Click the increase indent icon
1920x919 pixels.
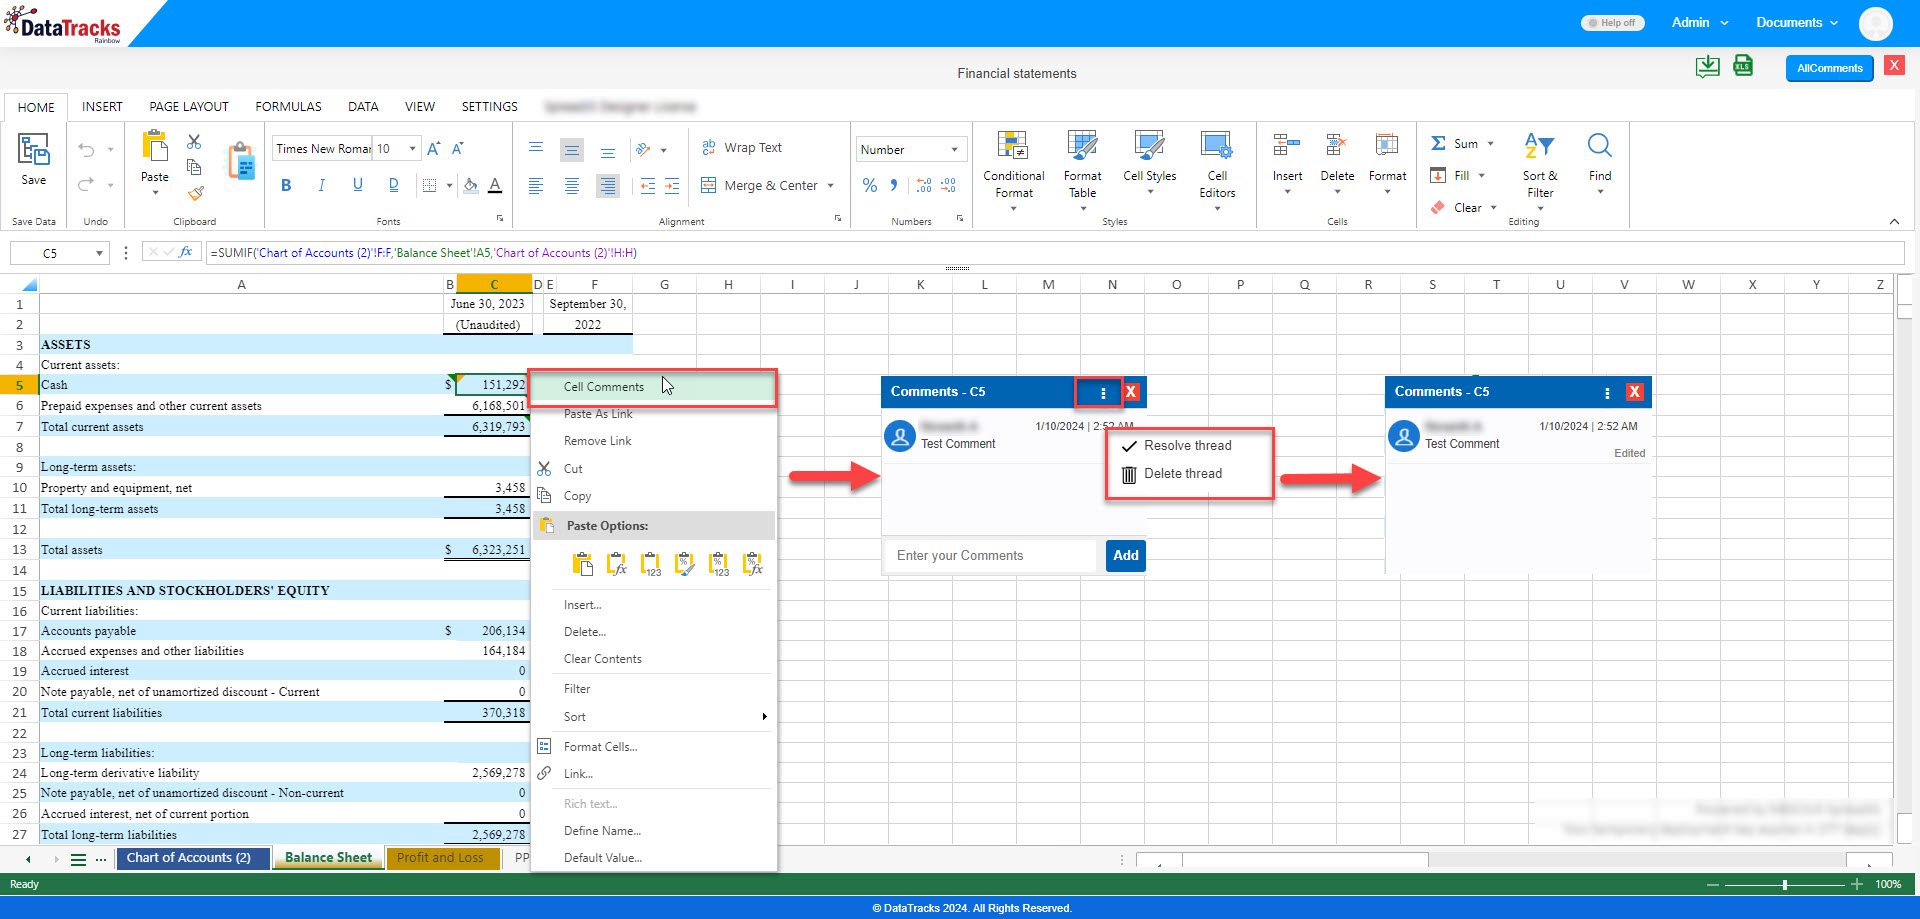click(672, 186)
